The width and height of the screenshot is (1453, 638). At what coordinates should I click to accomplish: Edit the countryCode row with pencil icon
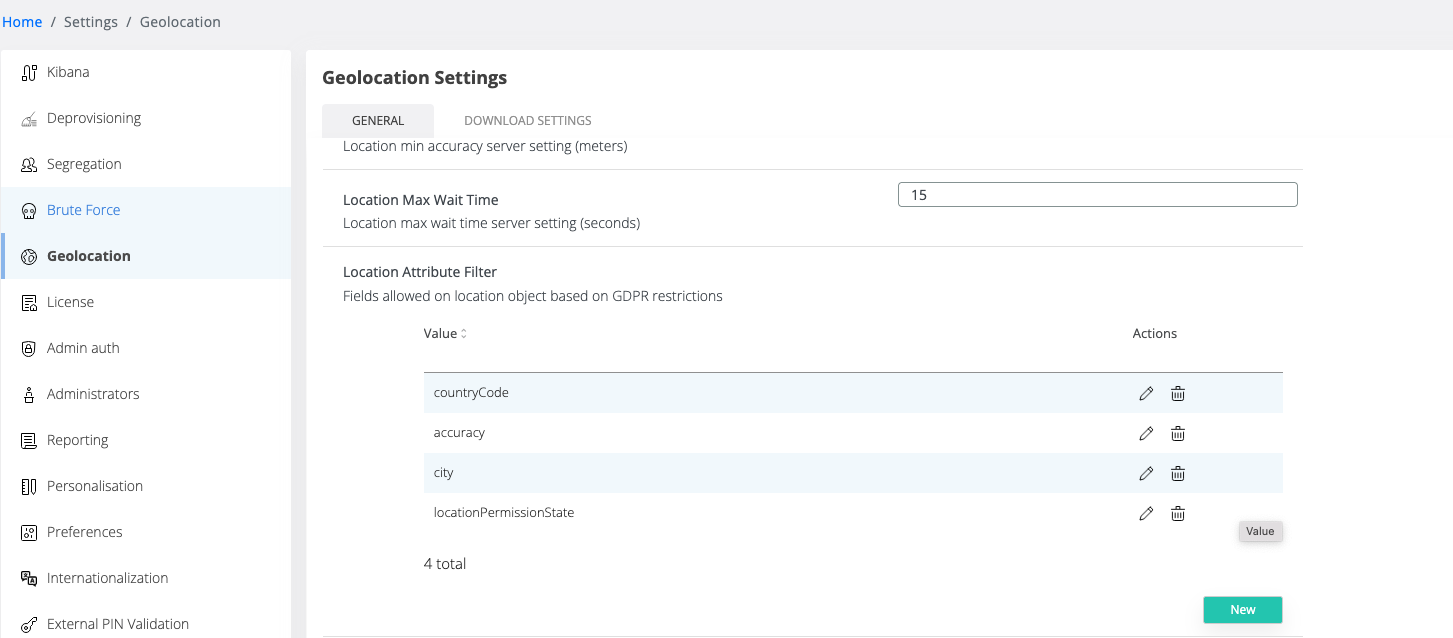click(1146, 393)
